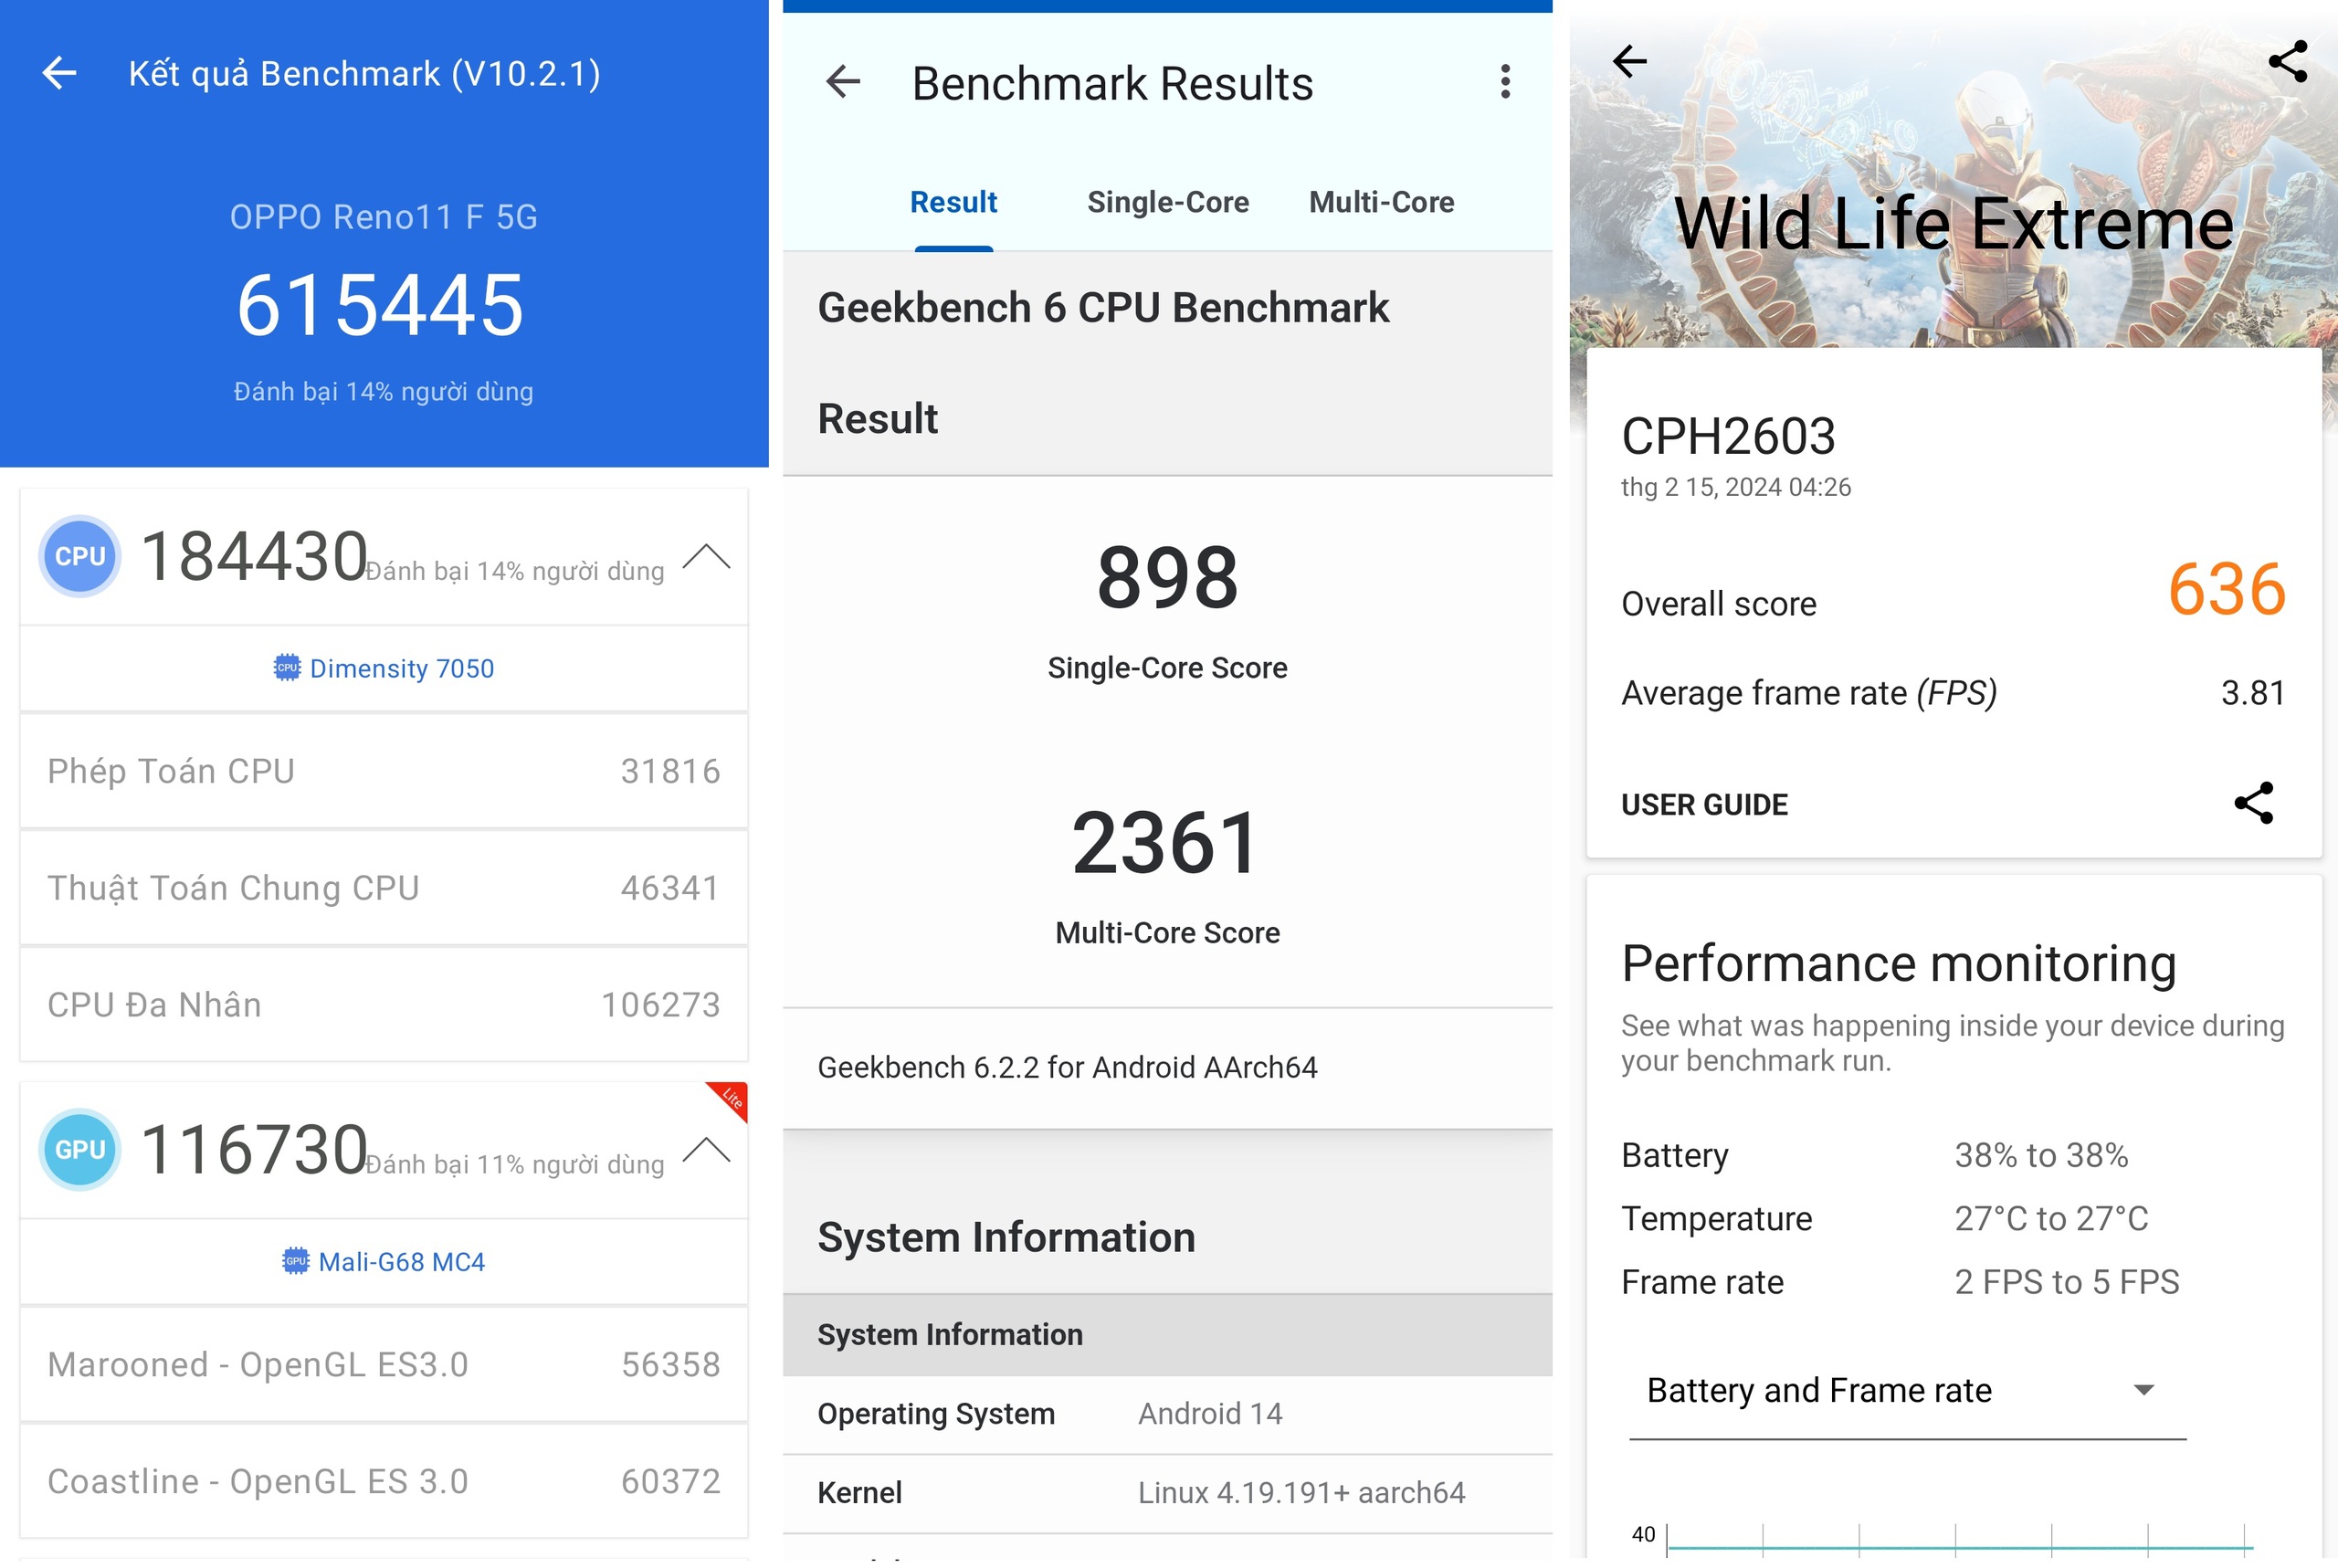Select the gray System Information table header
The width and height of the screenshot is (2338, 1568).
point(1167,1336)
